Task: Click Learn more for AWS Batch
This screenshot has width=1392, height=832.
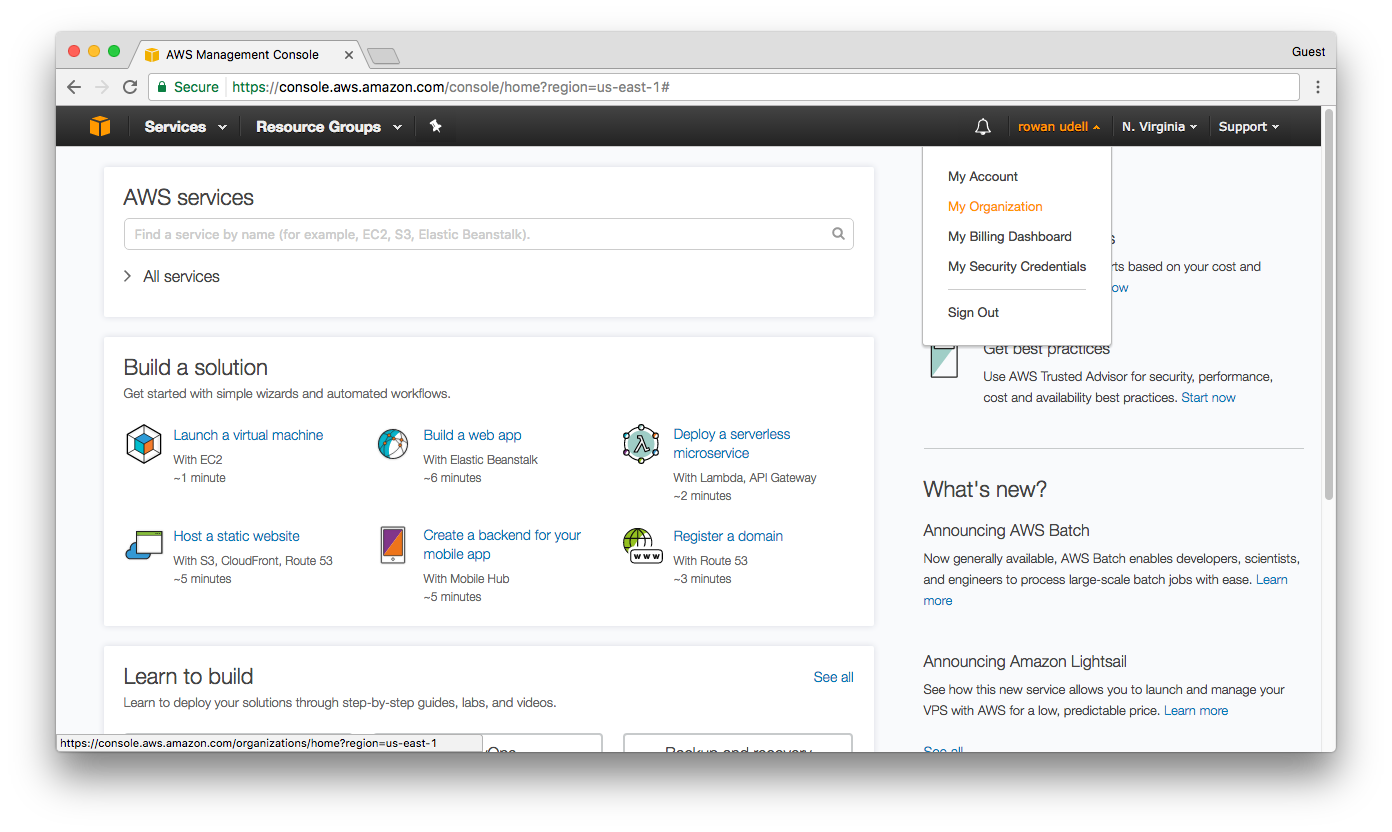Action: (x=1271, y=579)
